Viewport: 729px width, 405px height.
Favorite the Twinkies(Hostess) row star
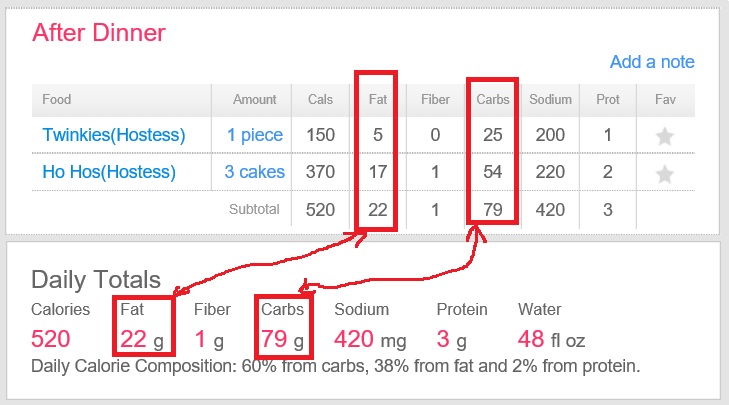664,135
